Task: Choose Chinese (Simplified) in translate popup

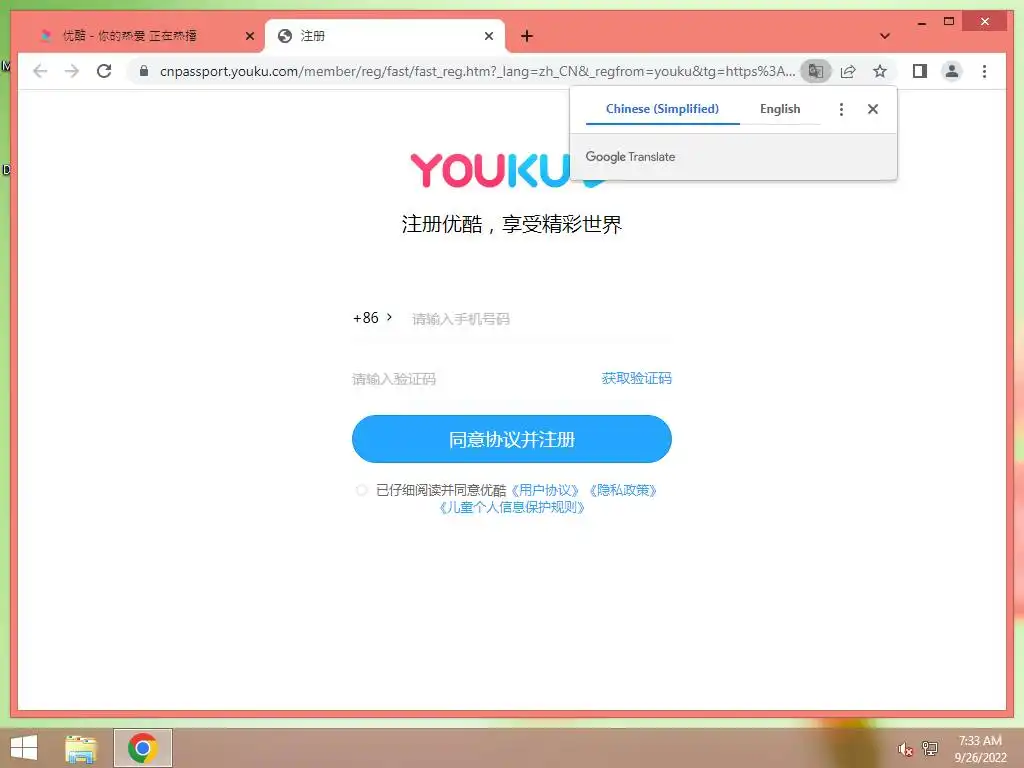Action: pos(662,109)
